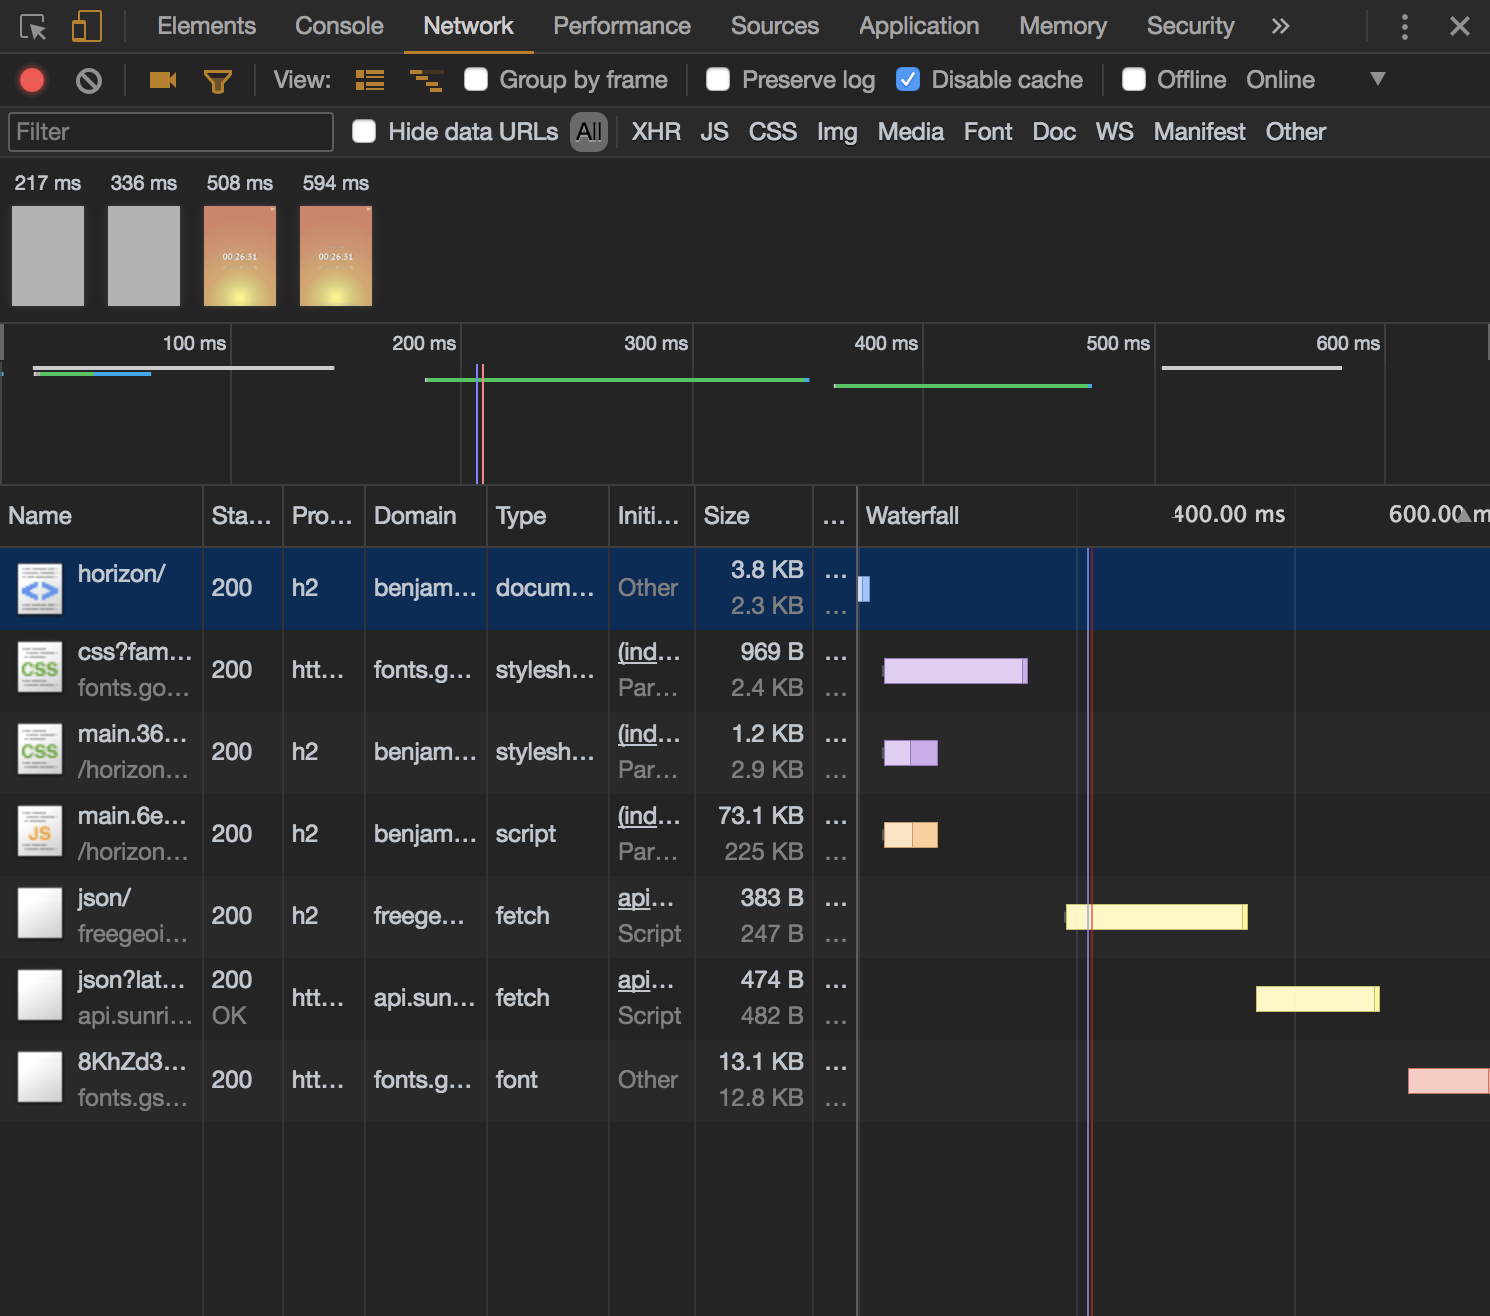
Task: Open the Performance tab
Action: pos(621,26)
